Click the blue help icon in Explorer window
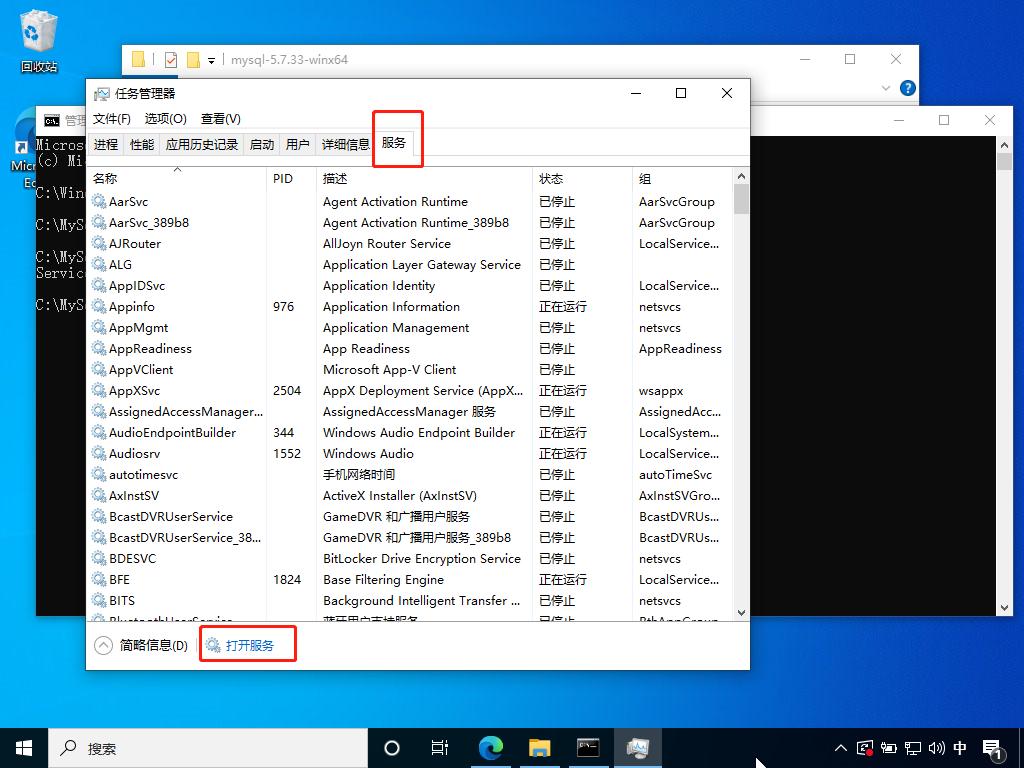 pos(907,88)
